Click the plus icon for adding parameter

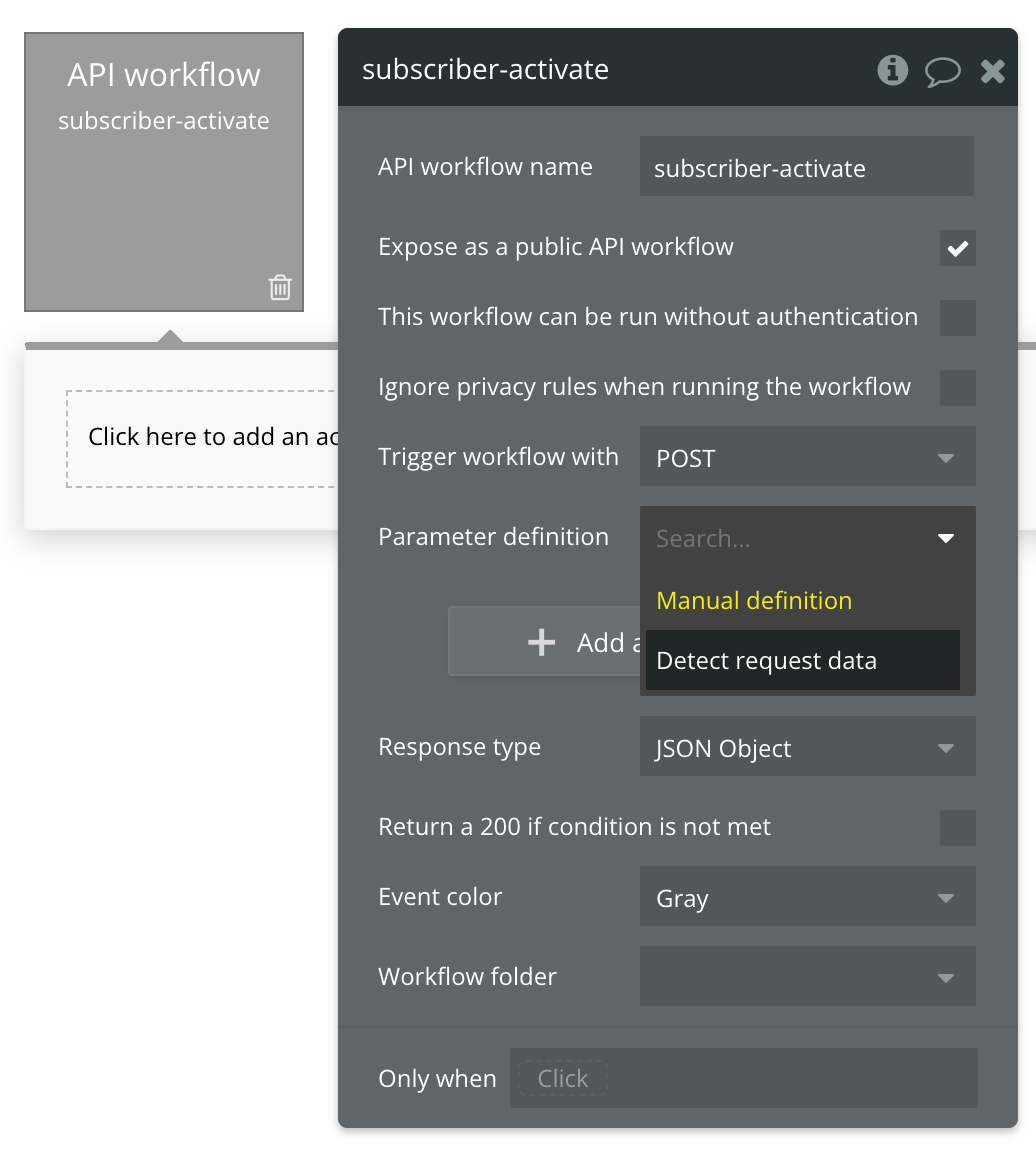[x=541, y=642]
